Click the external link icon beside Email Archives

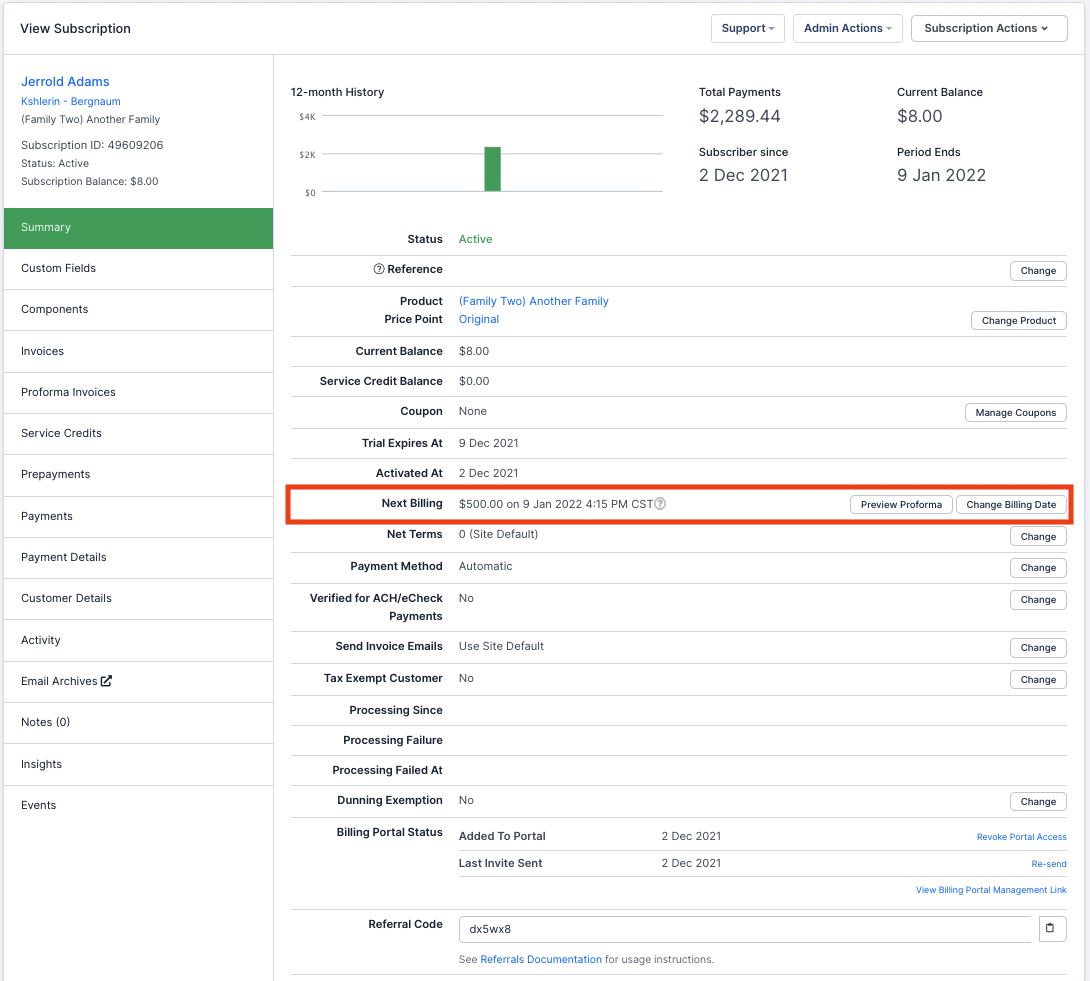point(107,681)
